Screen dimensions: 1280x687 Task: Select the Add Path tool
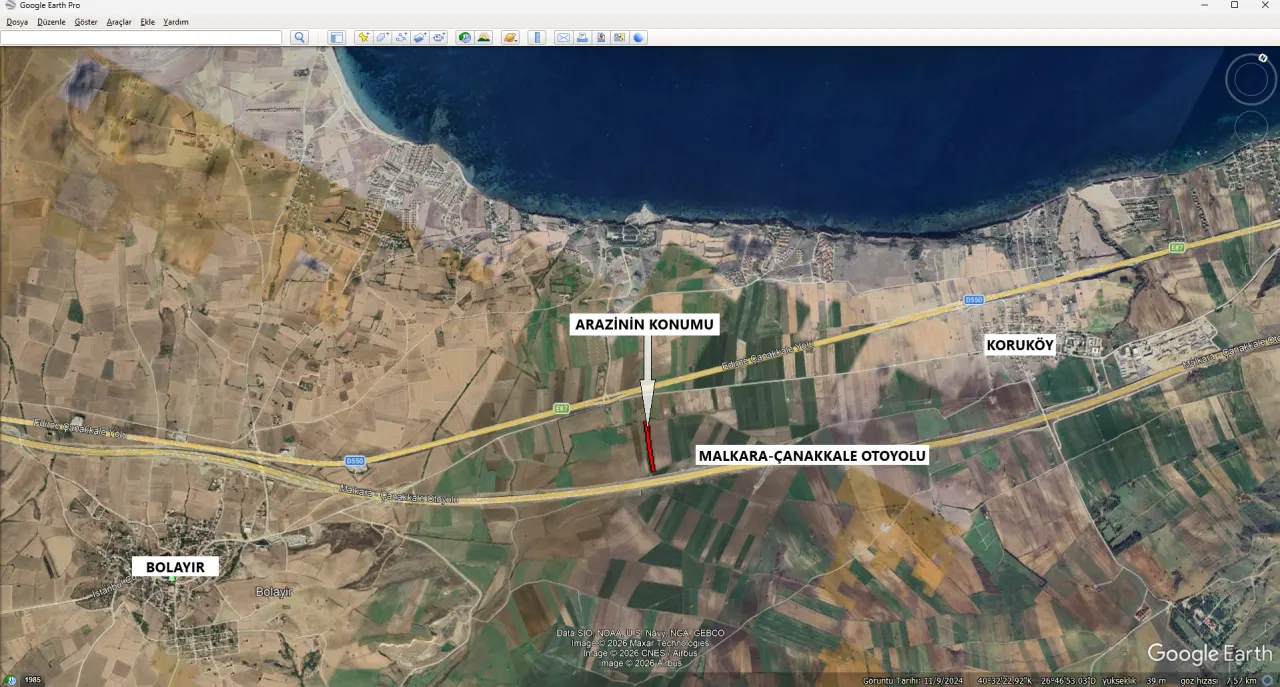[401, 37]
